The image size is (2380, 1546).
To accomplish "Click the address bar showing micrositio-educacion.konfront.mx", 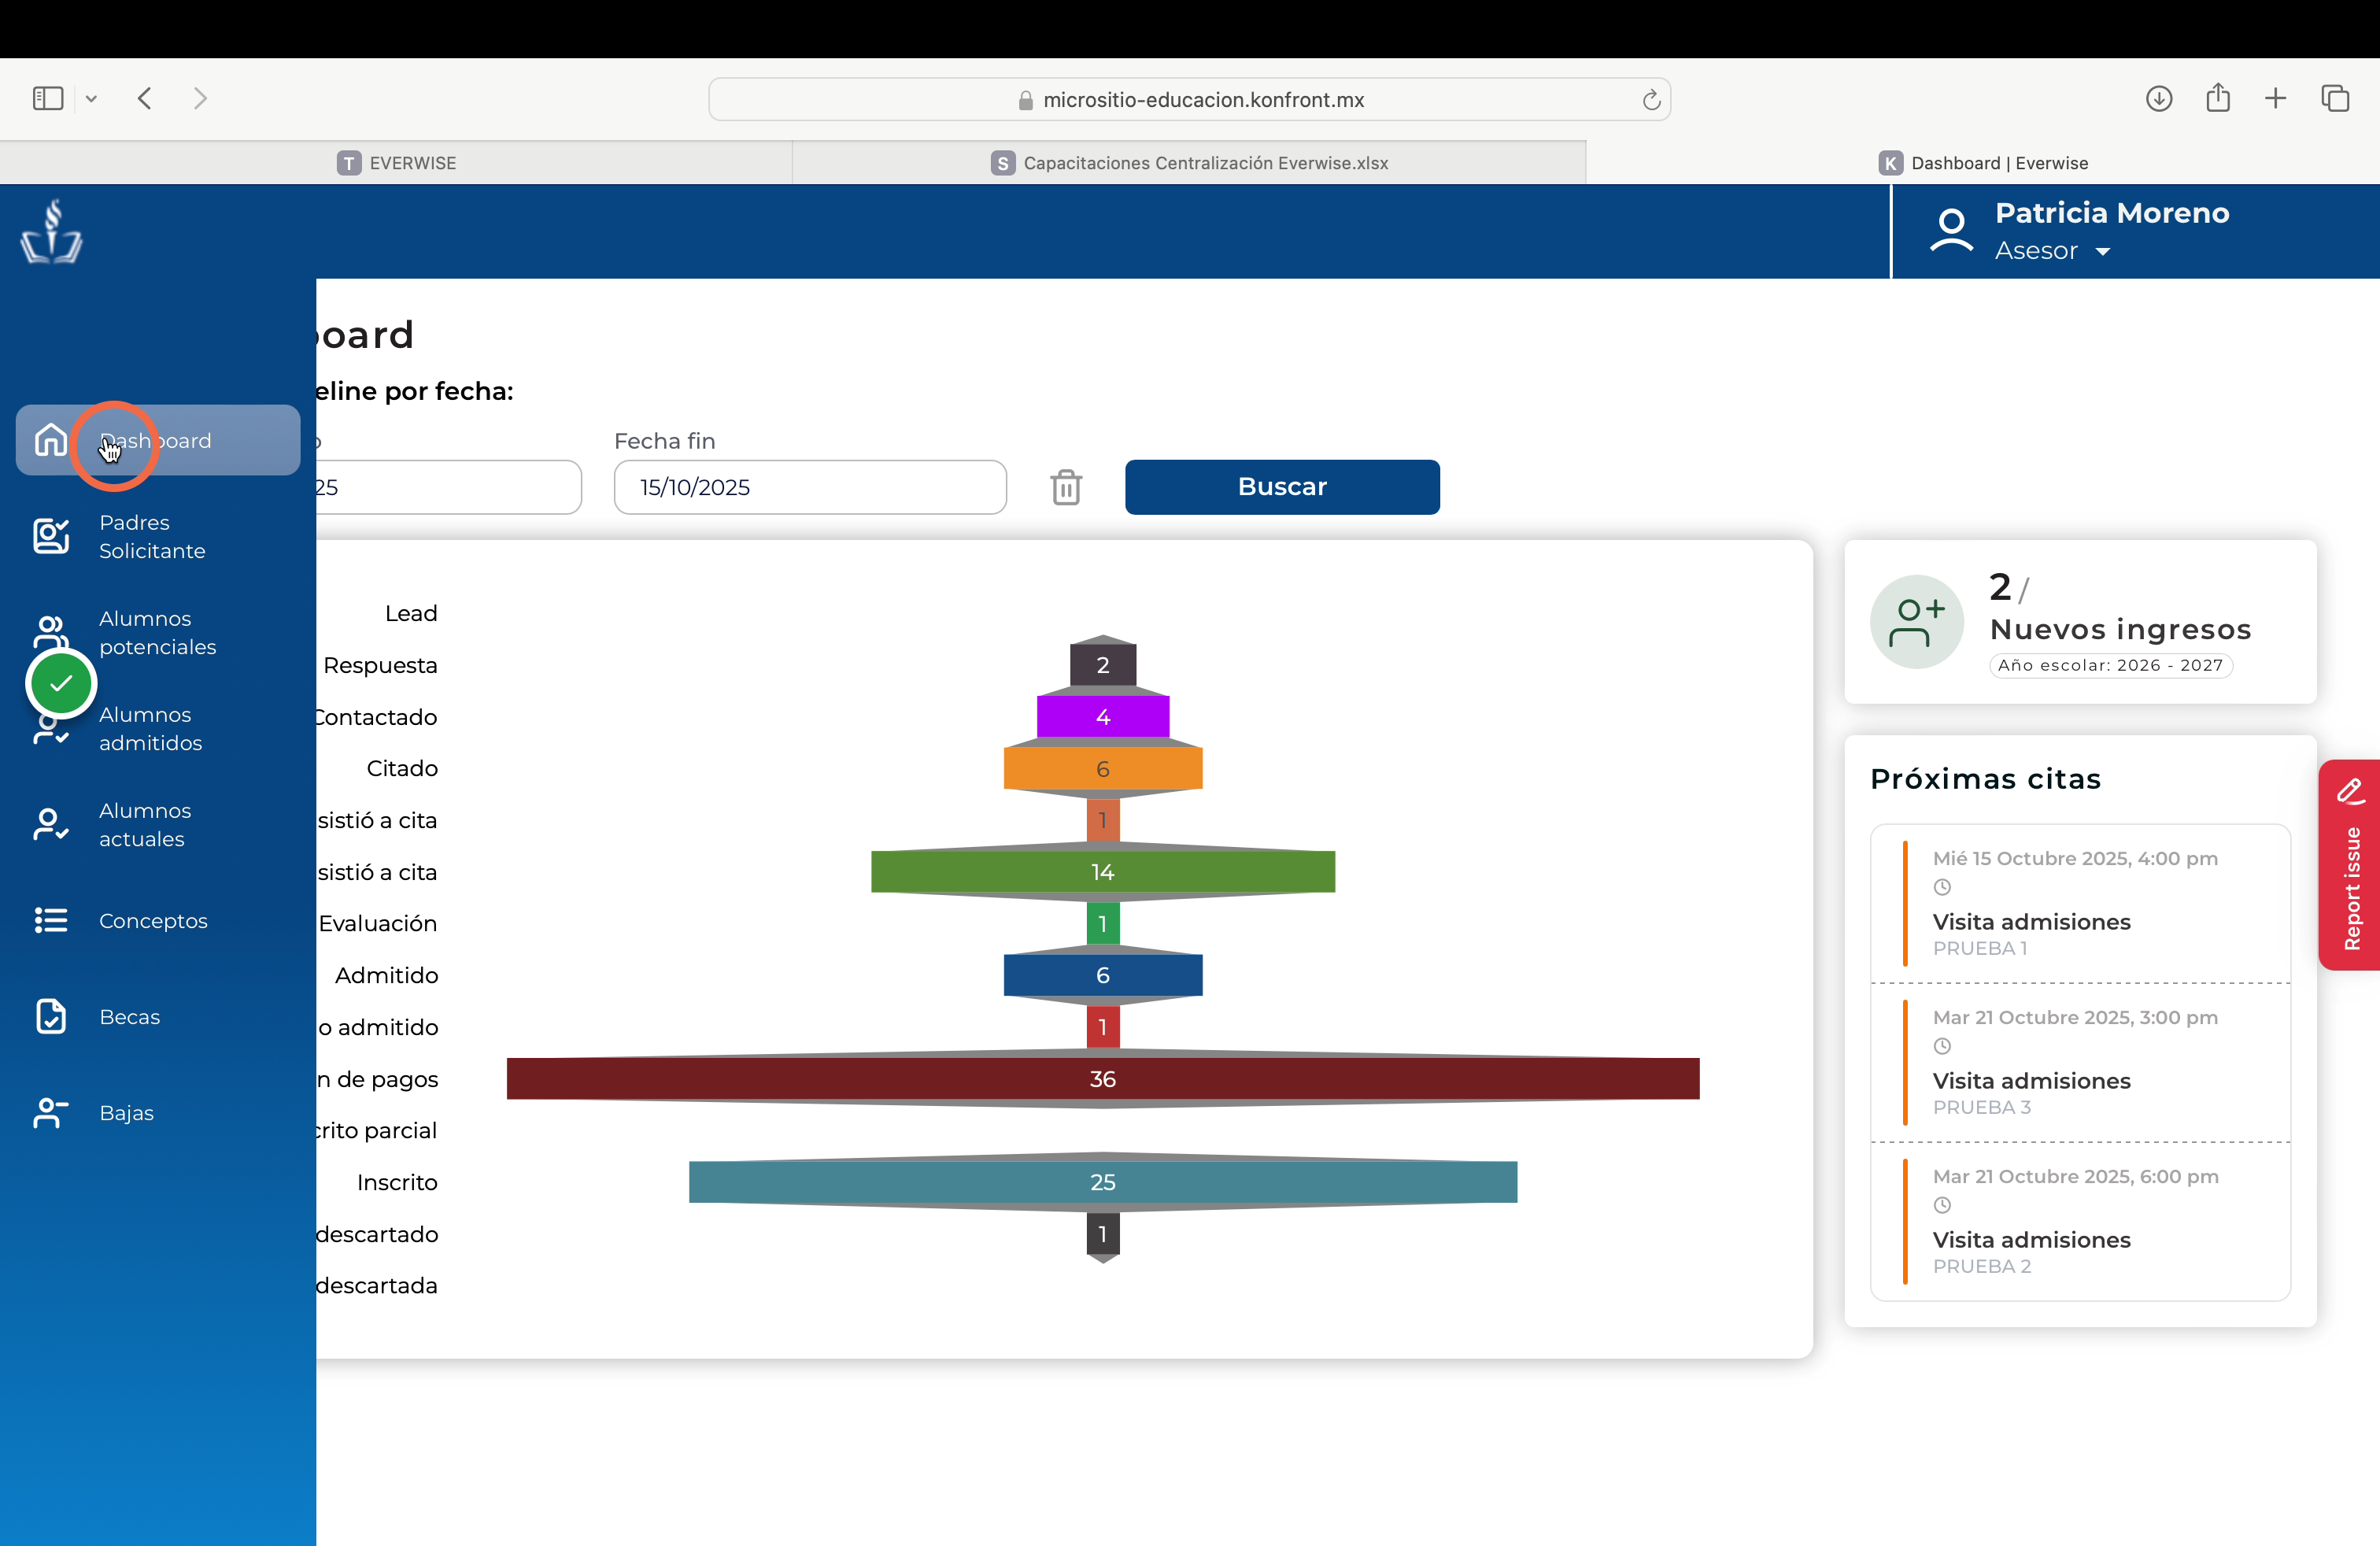I will coord(1189,99).
